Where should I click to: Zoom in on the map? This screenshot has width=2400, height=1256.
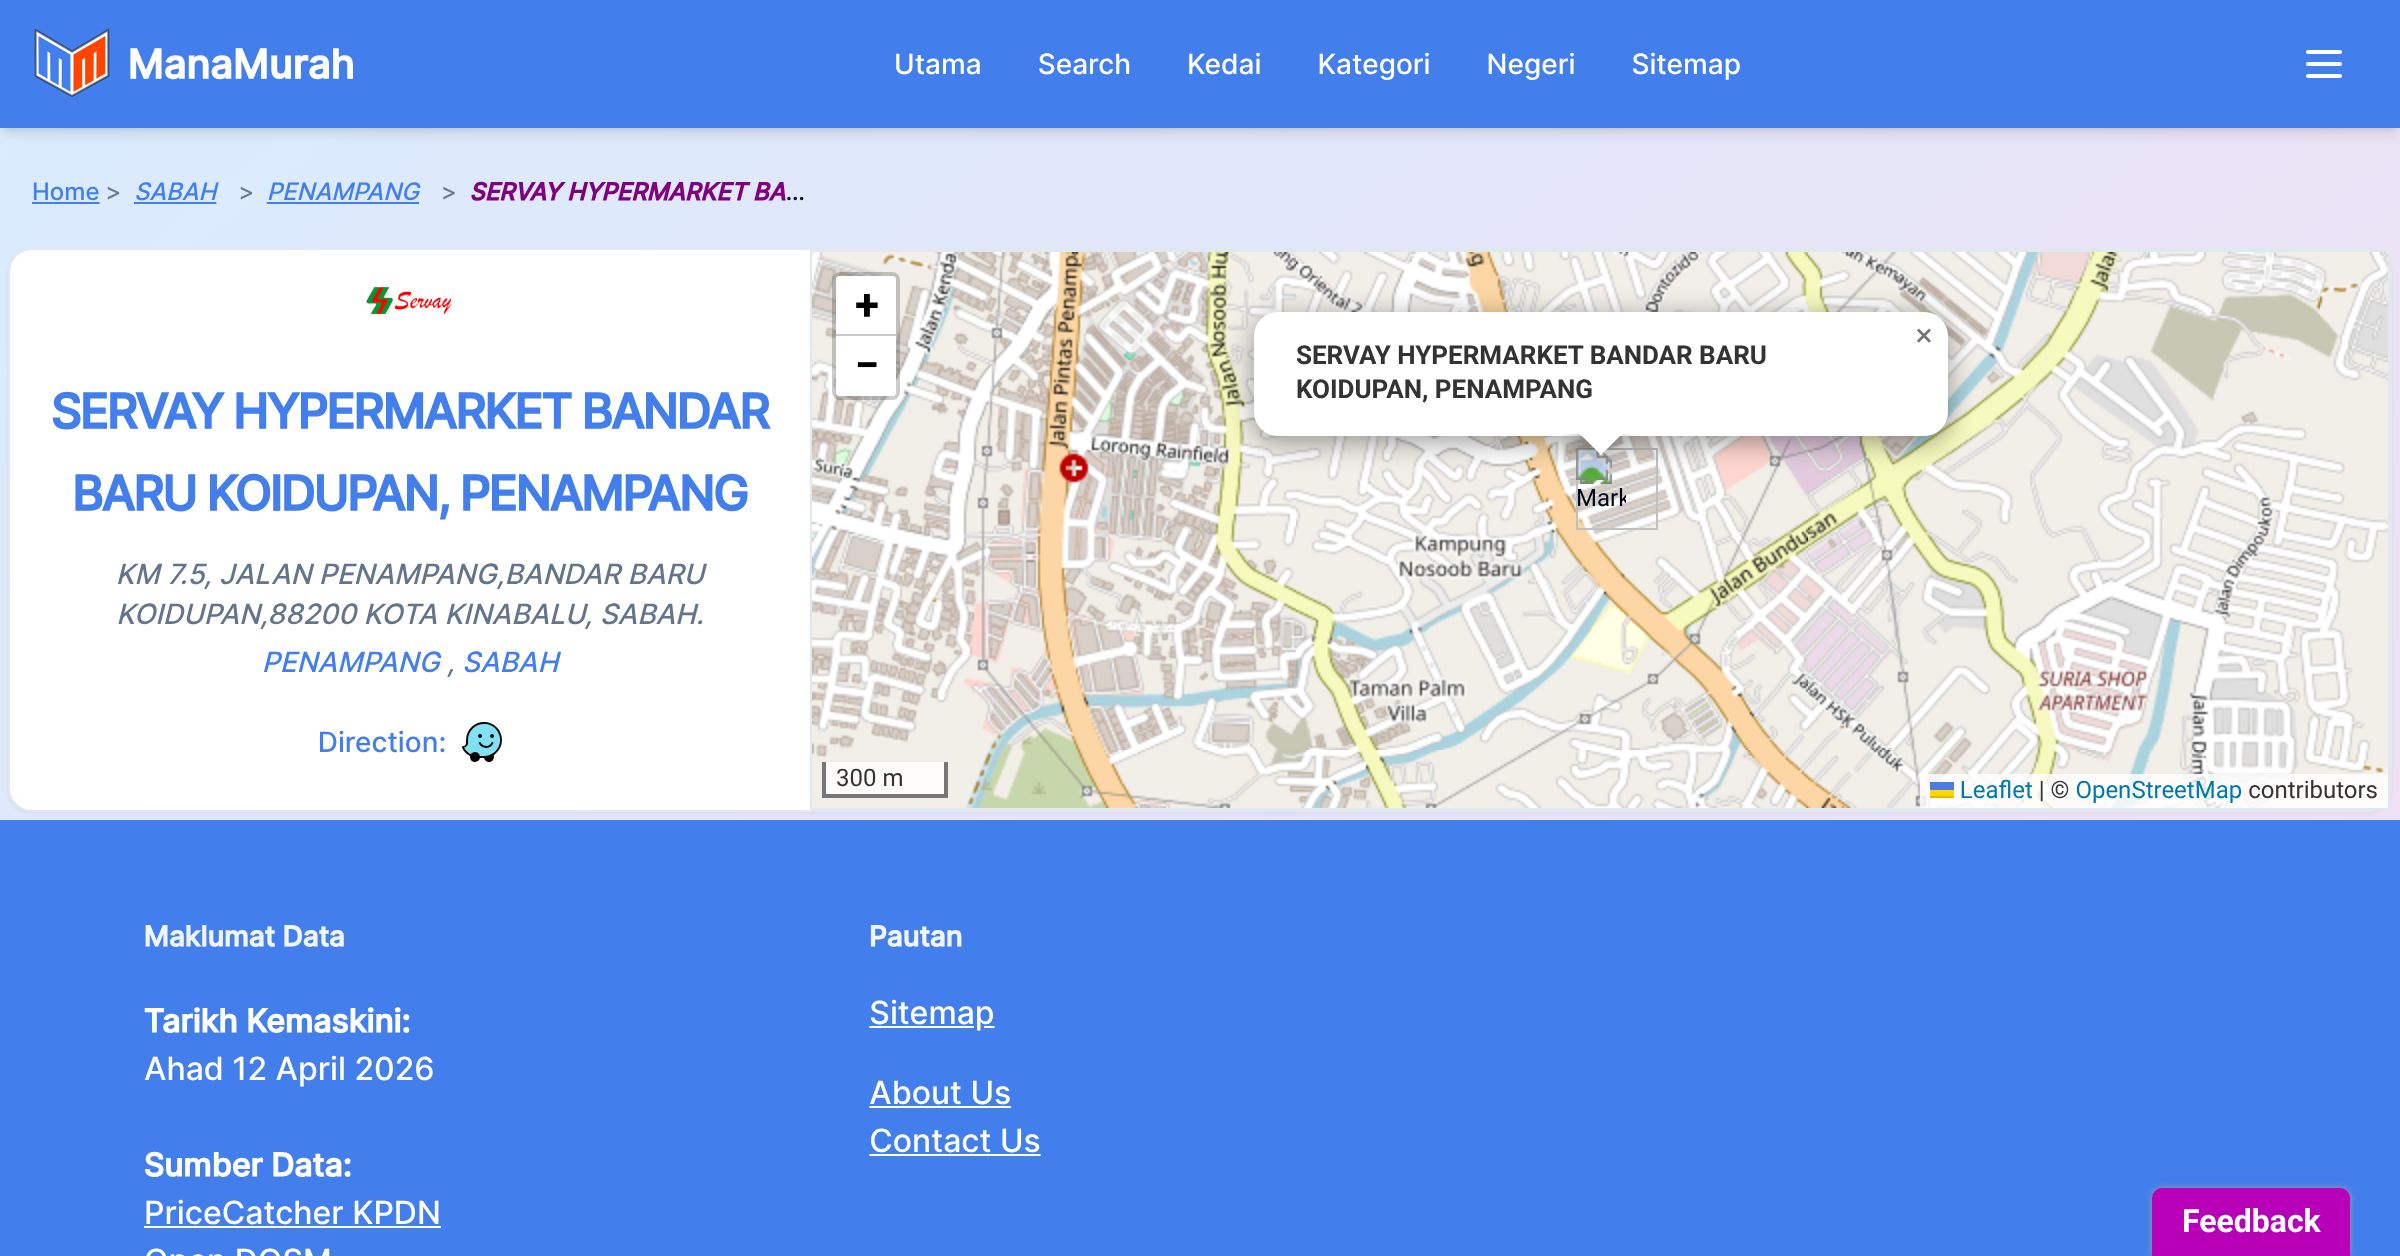point(866,305)
